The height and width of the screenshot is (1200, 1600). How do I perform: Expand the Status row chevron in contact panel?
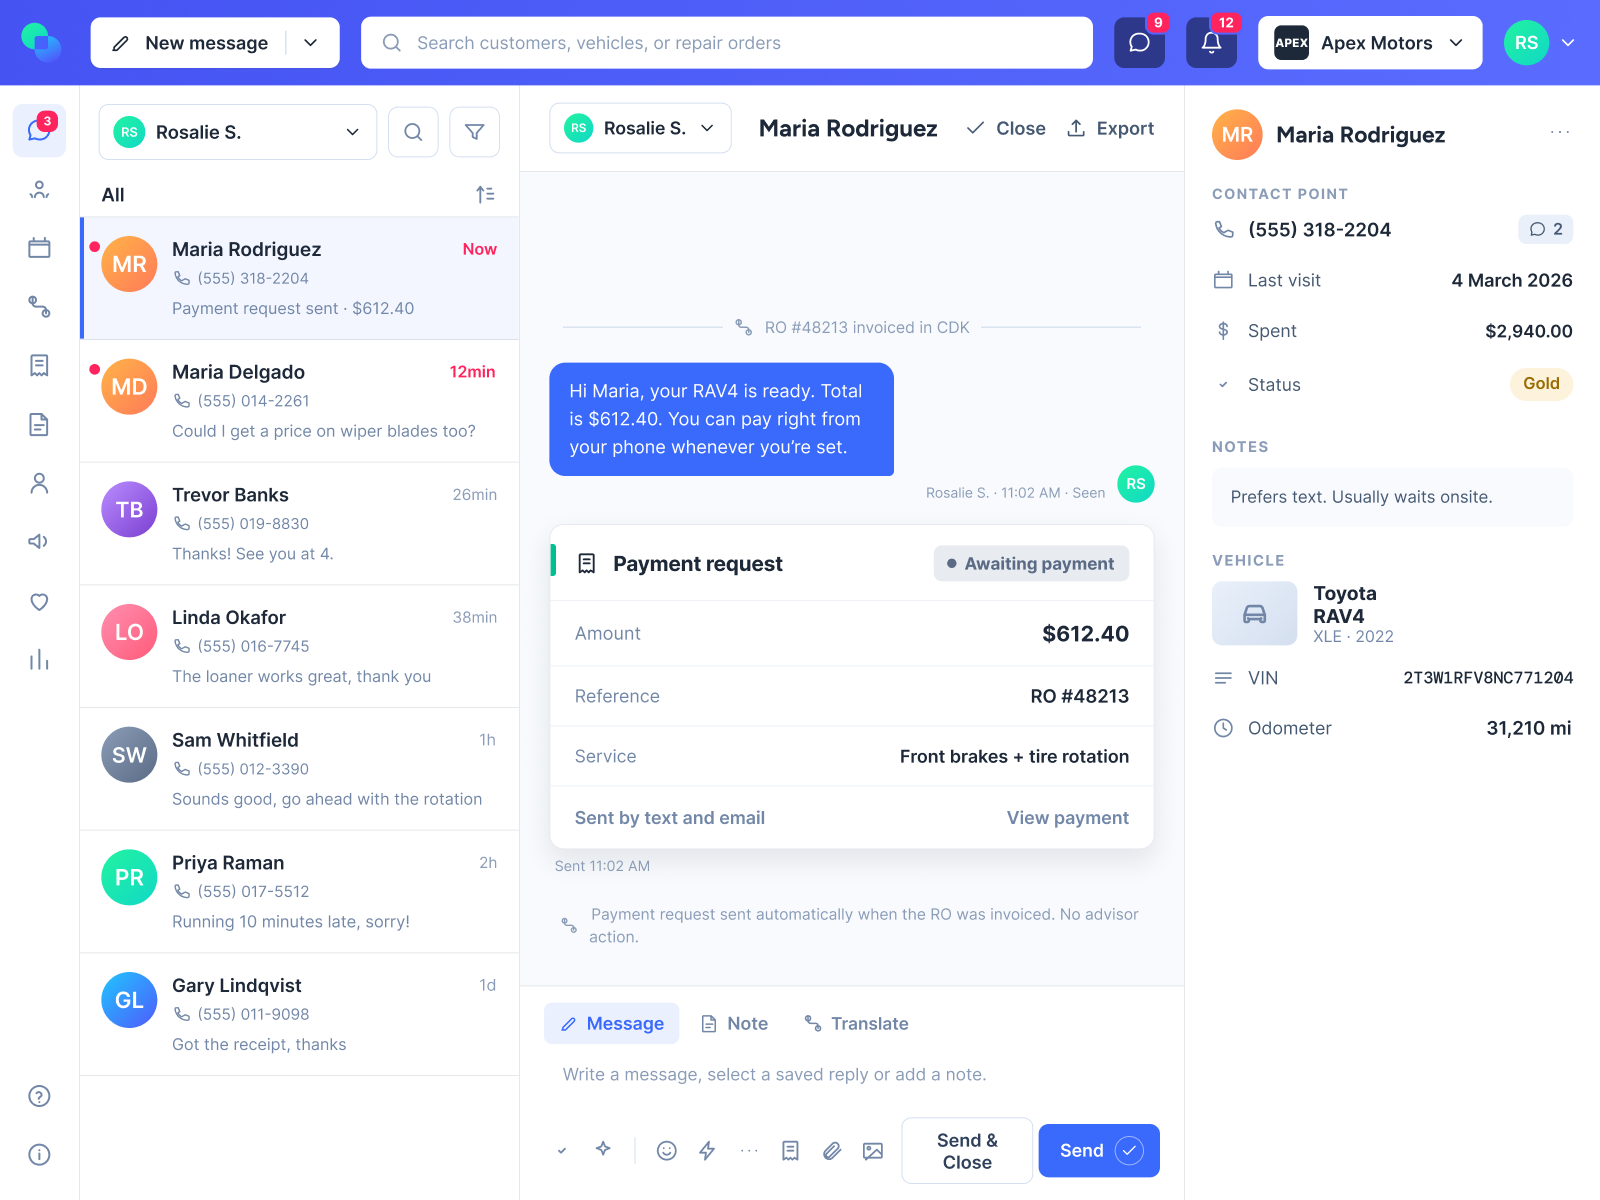click(1223, 385)
